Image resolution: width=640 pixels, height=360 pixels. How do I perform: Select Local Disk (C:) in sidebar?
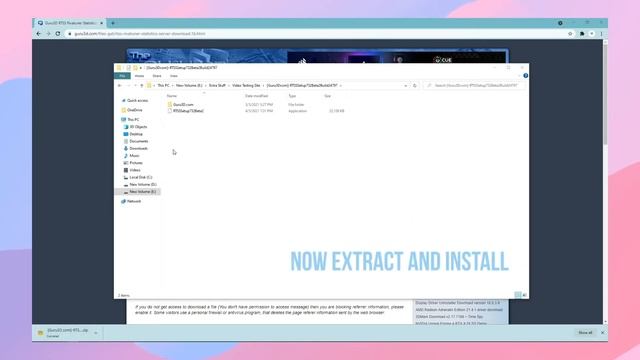[140, 178]
